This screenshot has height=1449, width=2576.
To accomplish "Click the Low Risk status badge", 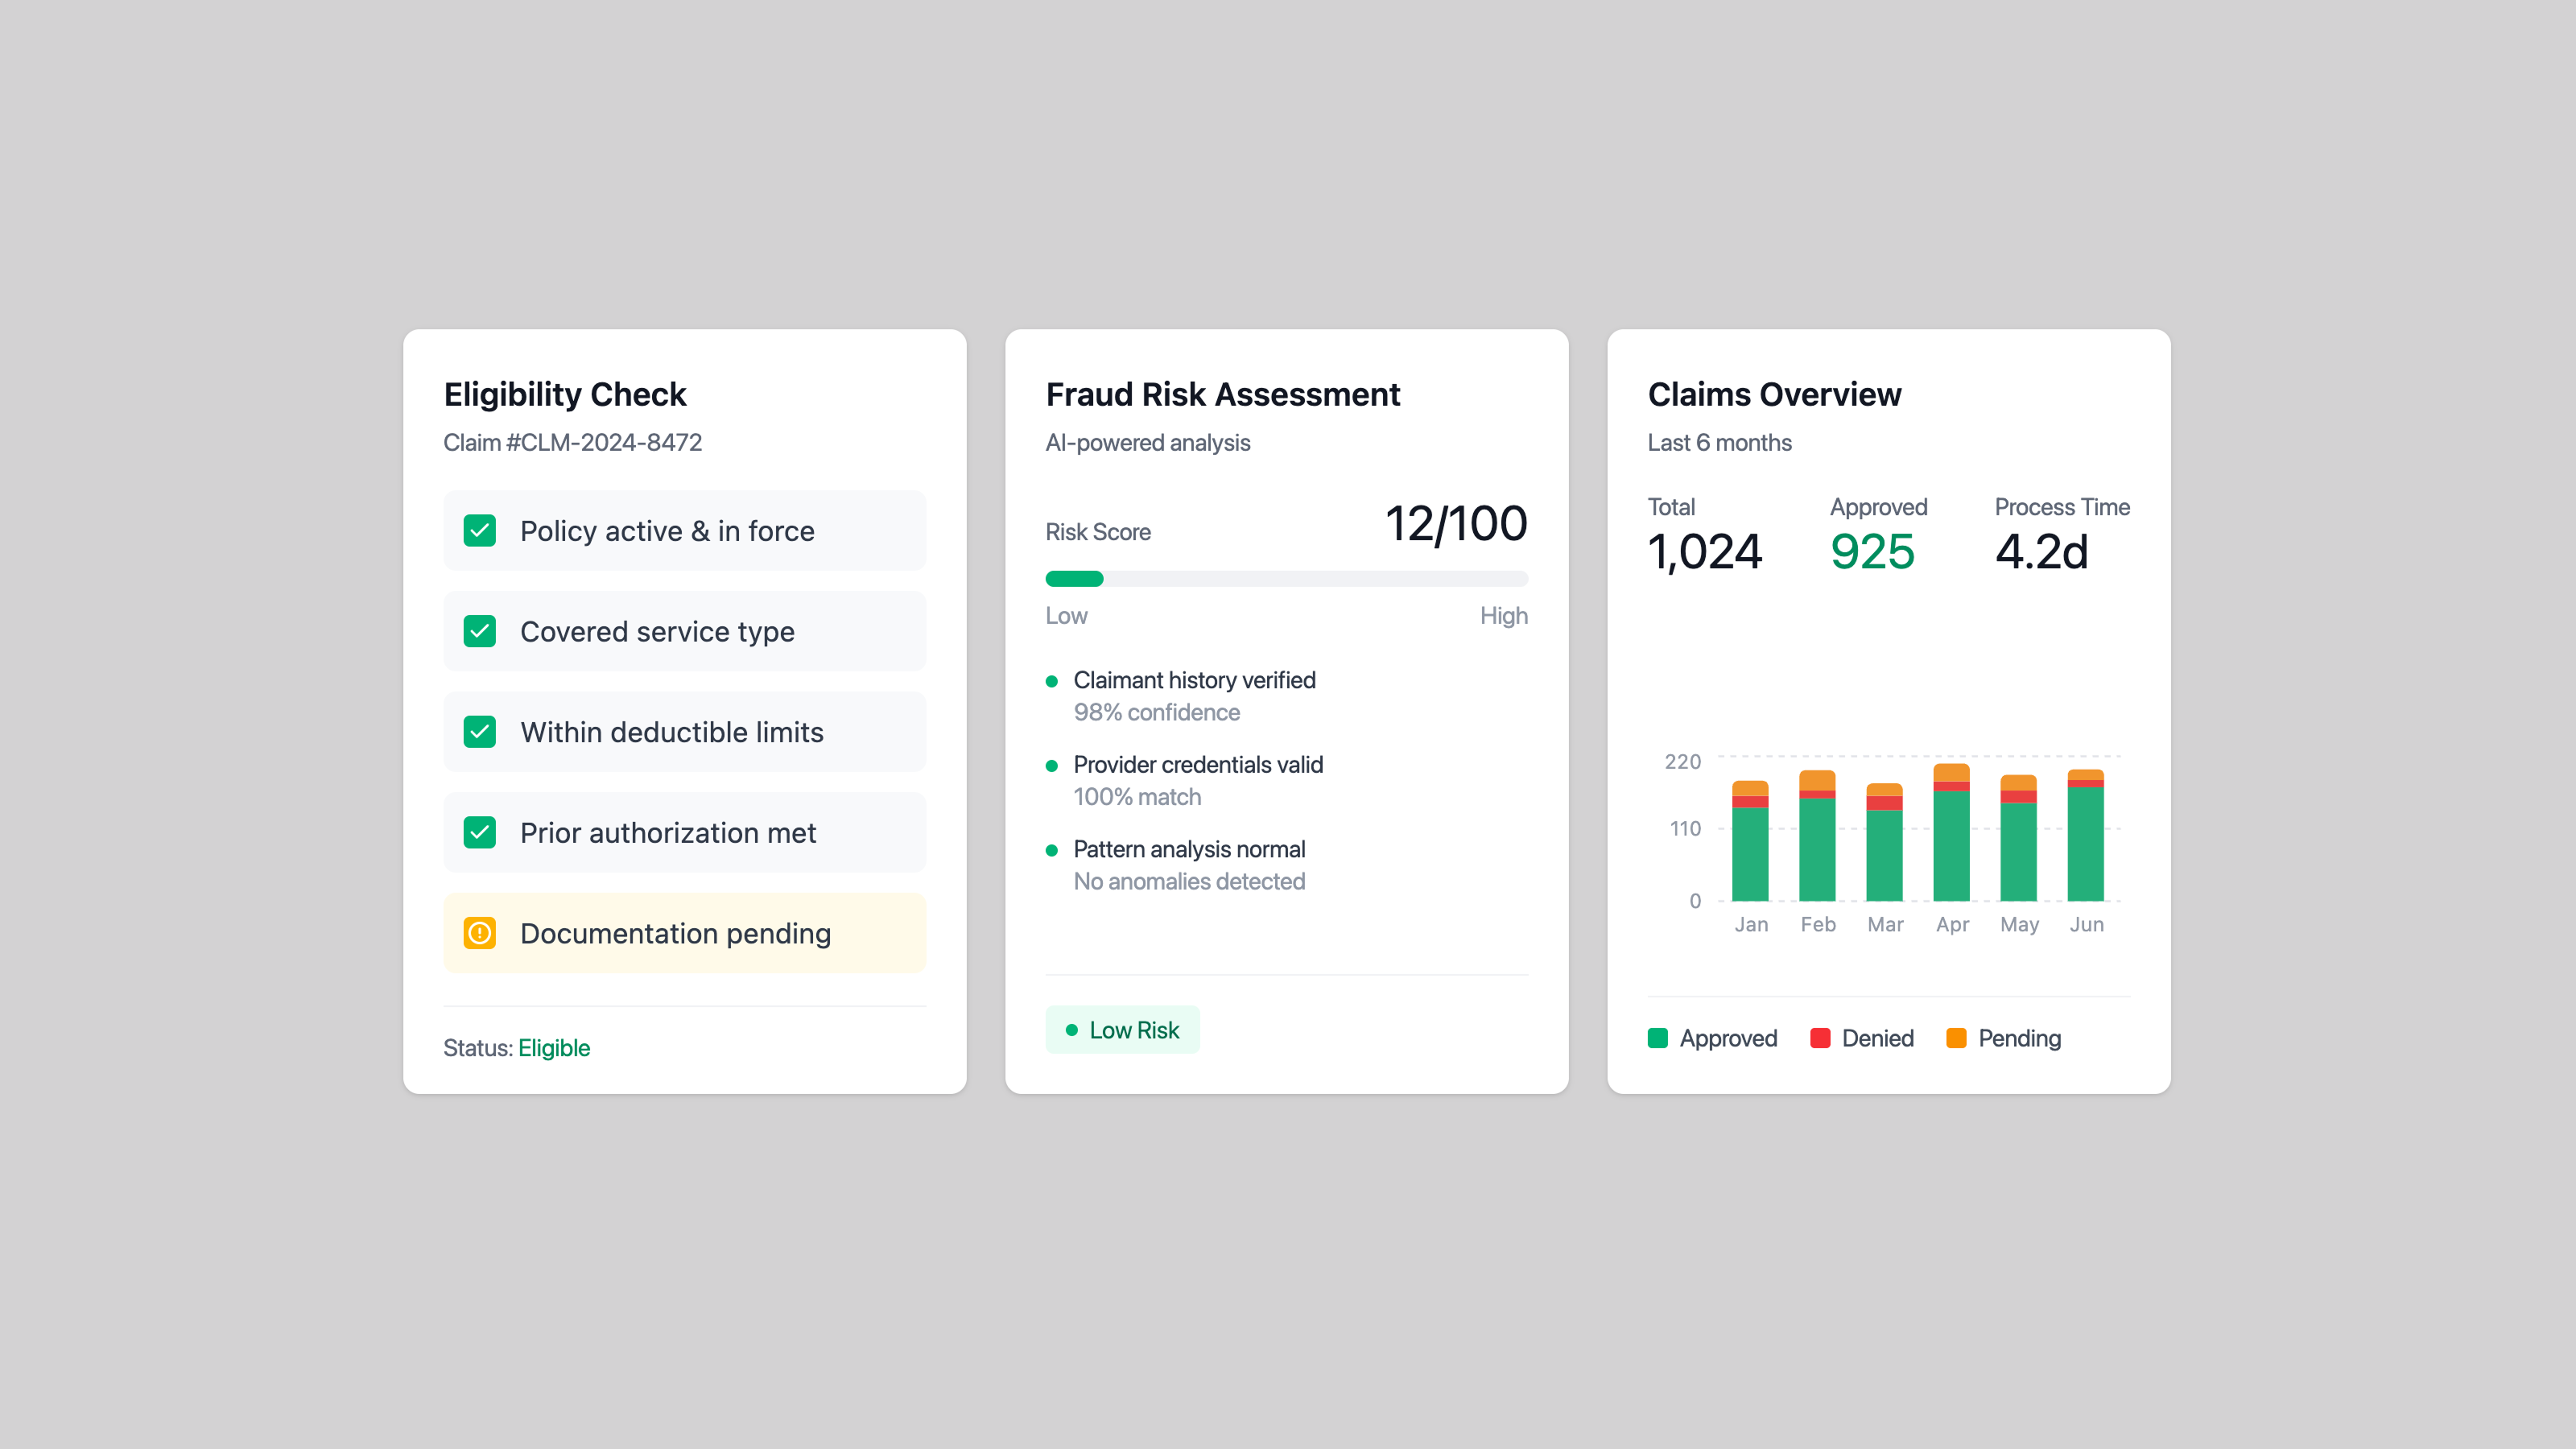I will point(1122,1029).
